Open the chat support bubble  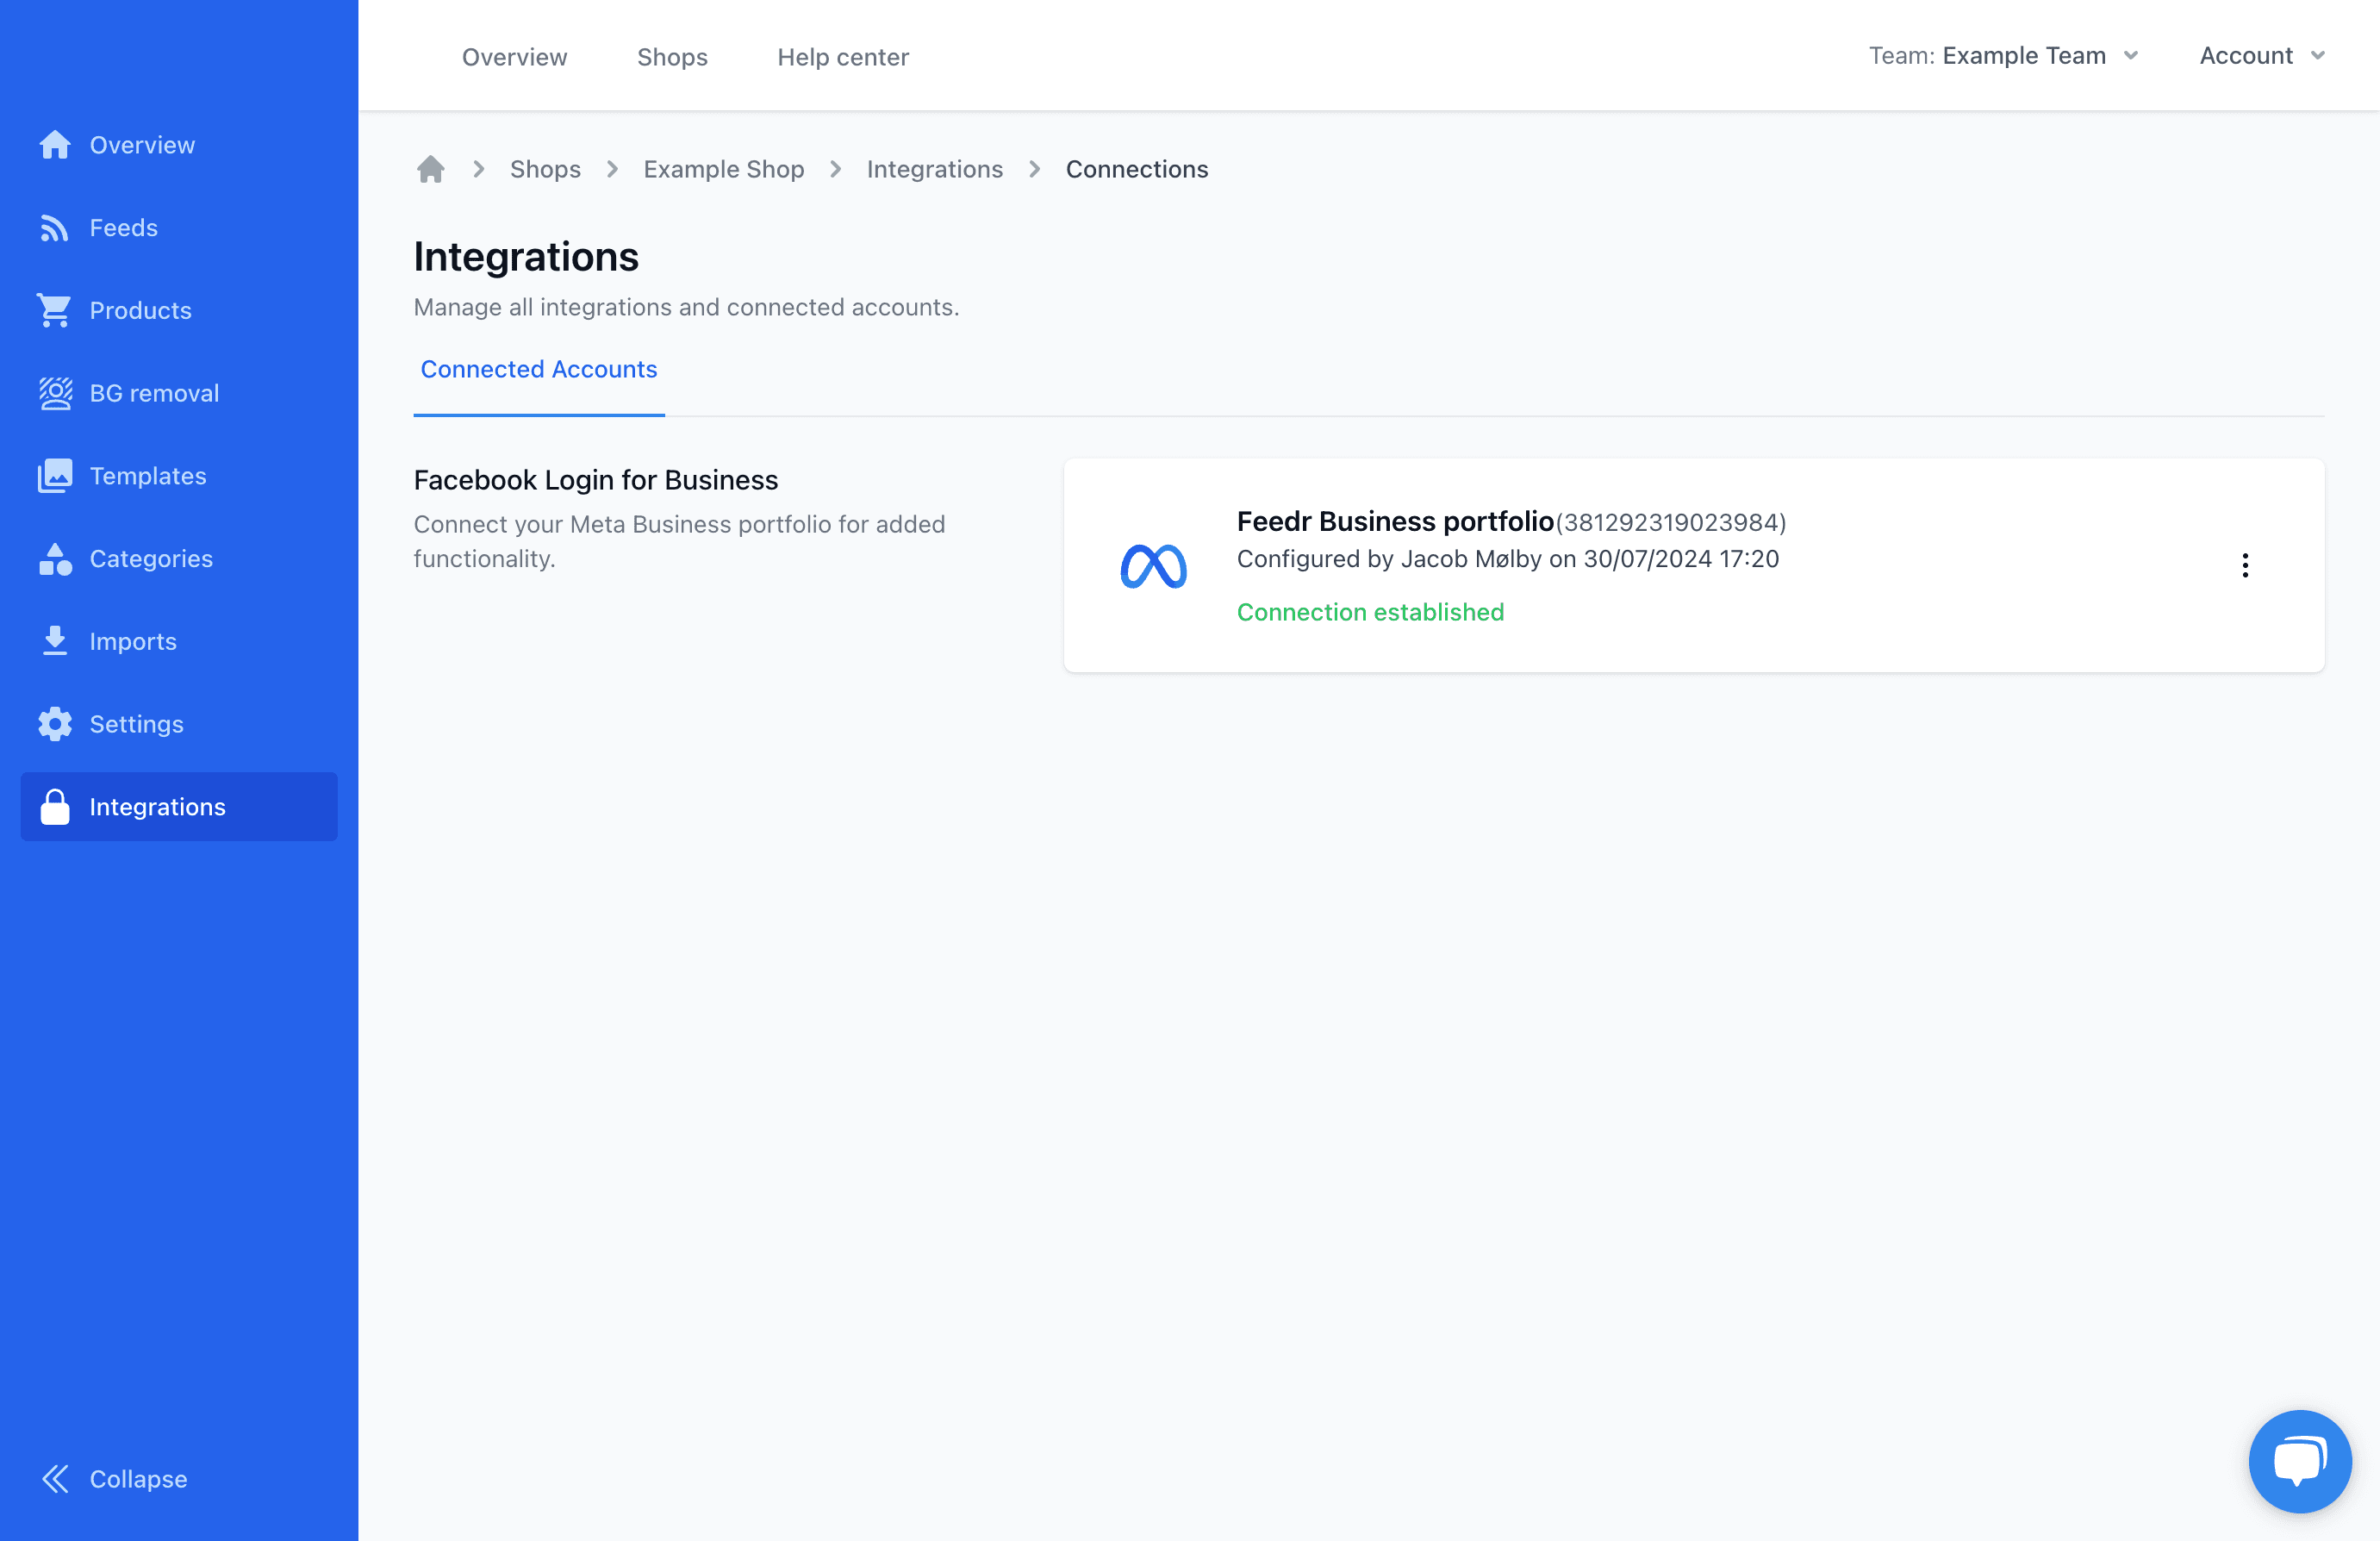click(x=2299, y=1461)
